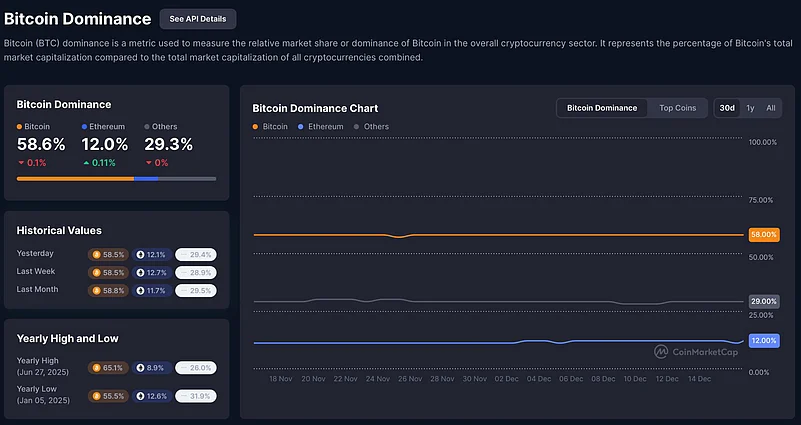
Task: Click the Historical Values heading
Action: (x=59, y=230)
